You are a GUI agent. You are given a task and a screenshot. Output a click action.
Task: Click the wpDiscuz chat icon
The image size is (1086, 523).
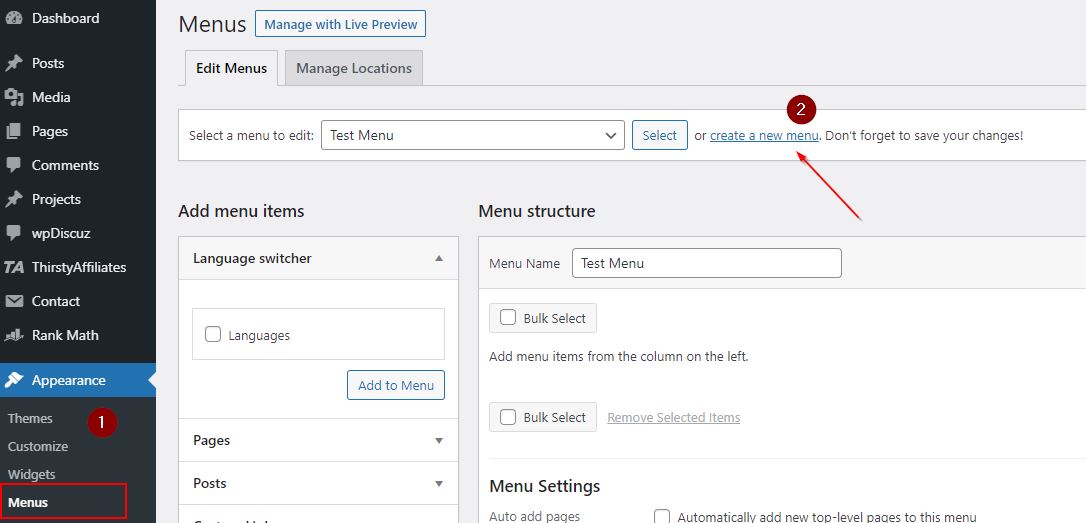pyautogui.click(x=14, y=233)
